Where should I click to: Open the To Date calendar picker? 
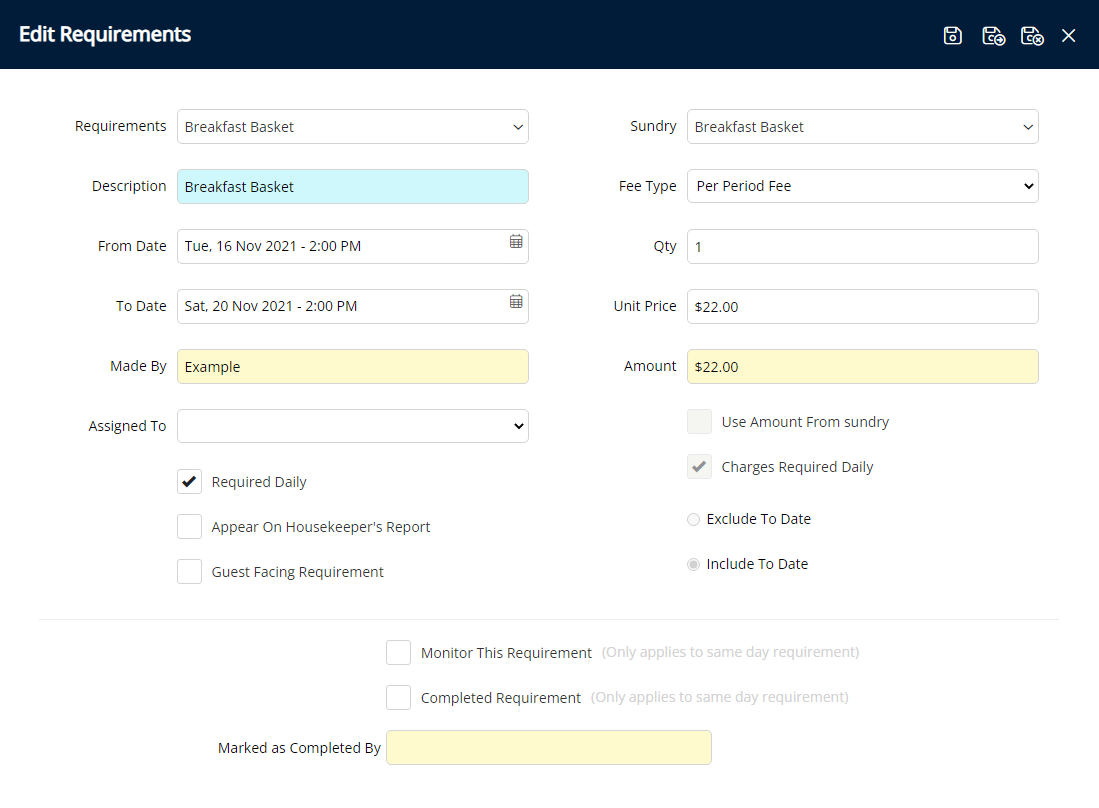[x=516, y=301]
